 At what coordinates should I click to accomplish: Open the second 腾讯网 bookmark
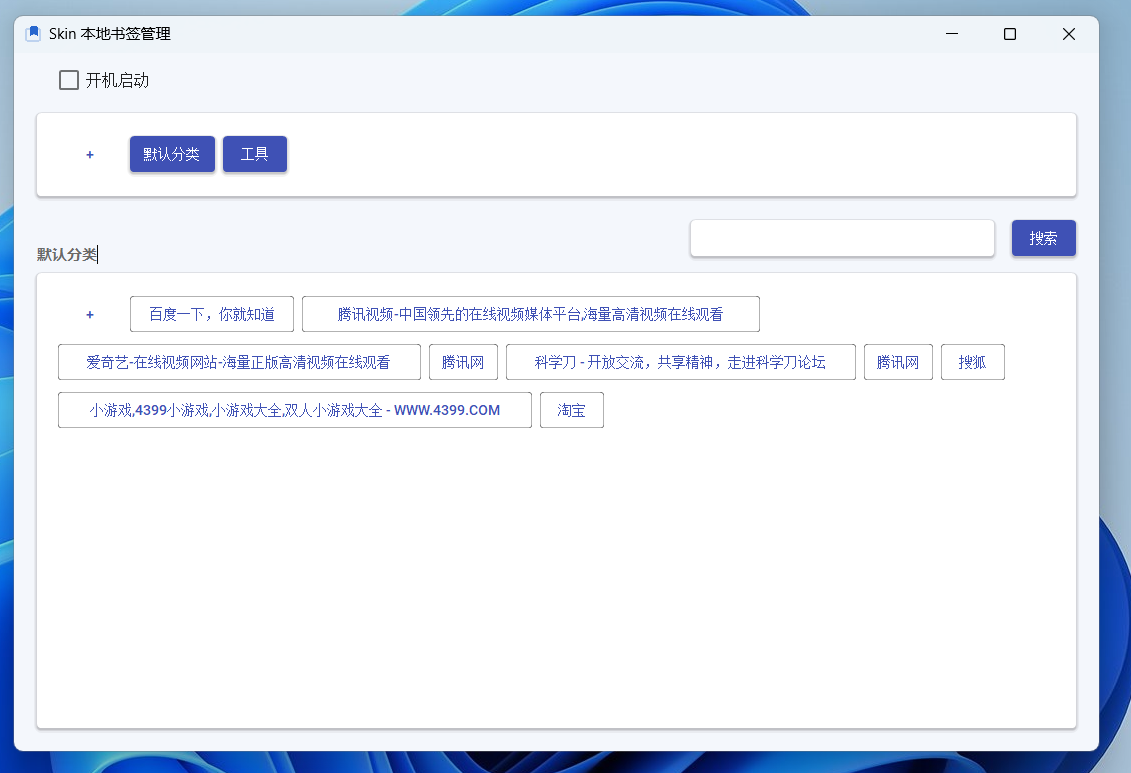click(898, 362)
